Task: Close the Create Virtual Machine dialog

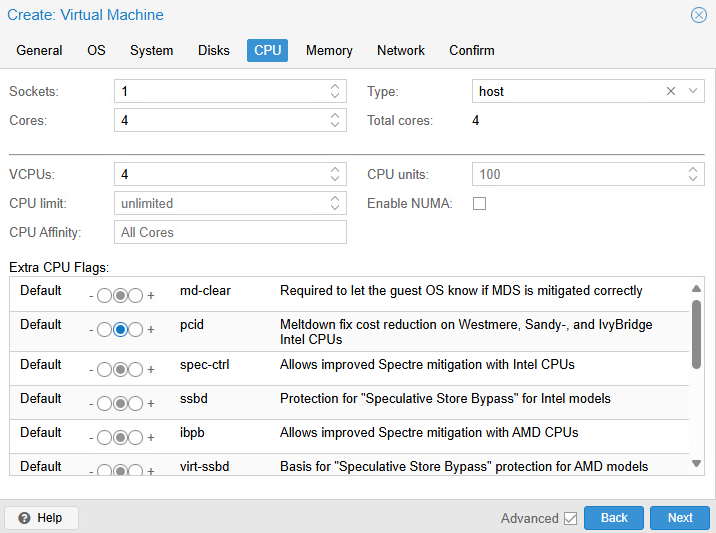Action: click(x=698, y=15)
